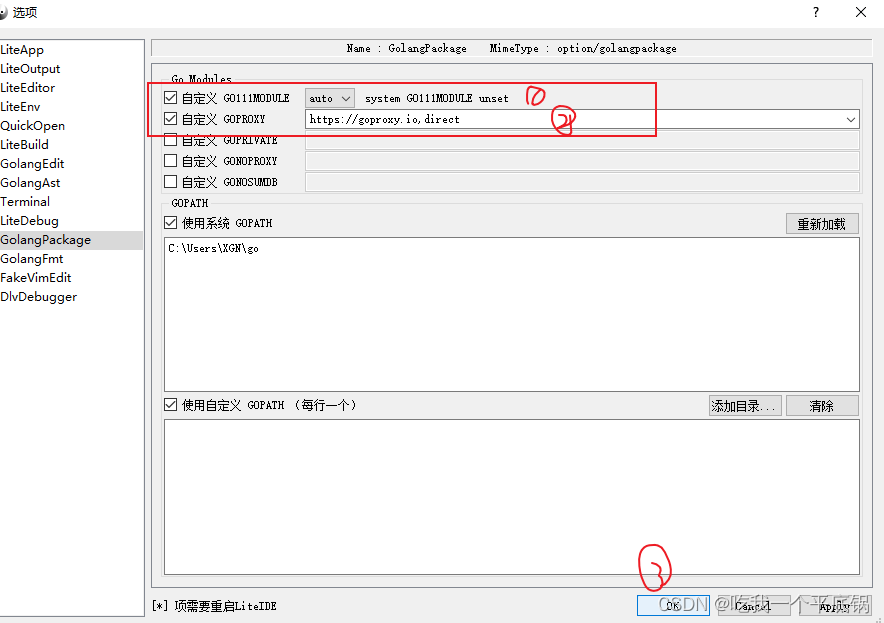Expand the GOPROXY value dropdown

pyautogui.click(x=850, y=119)
